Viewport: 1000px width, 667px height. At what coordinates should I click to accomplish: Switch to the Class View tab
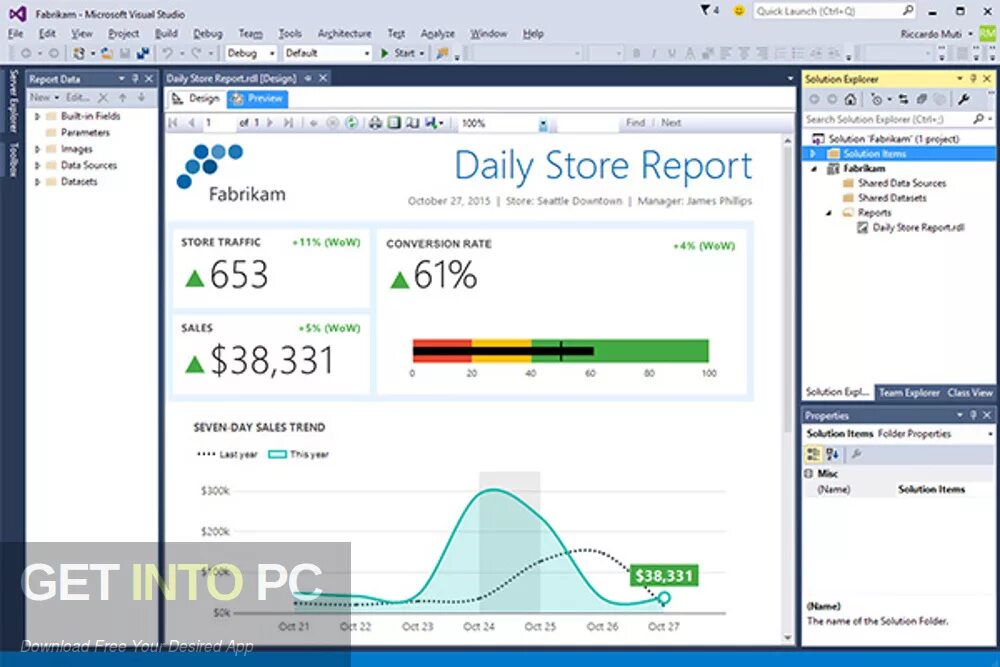[969, 393]
